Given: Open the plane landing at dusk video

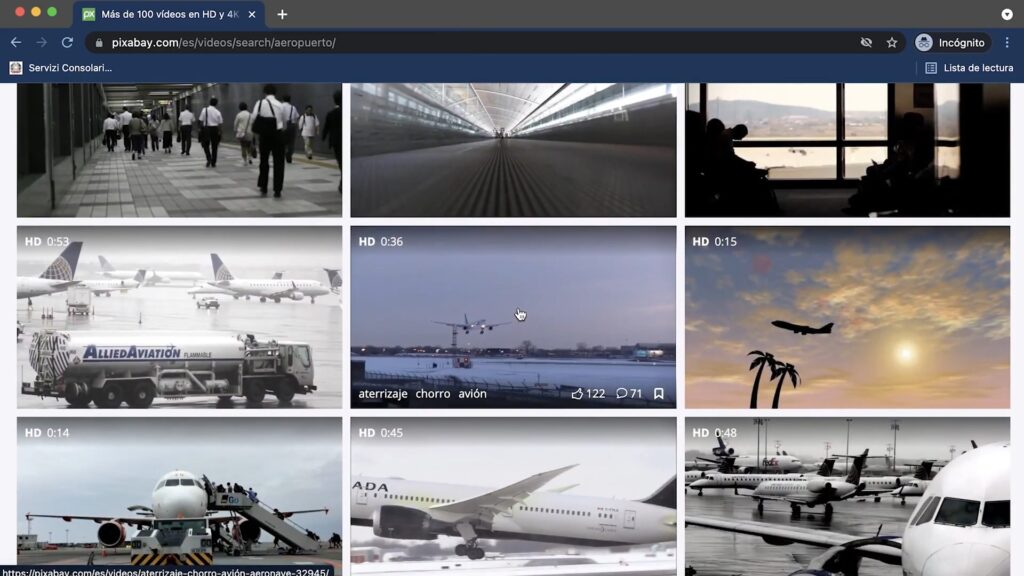Looking at the screenshot, I should (x=513, y=317).
